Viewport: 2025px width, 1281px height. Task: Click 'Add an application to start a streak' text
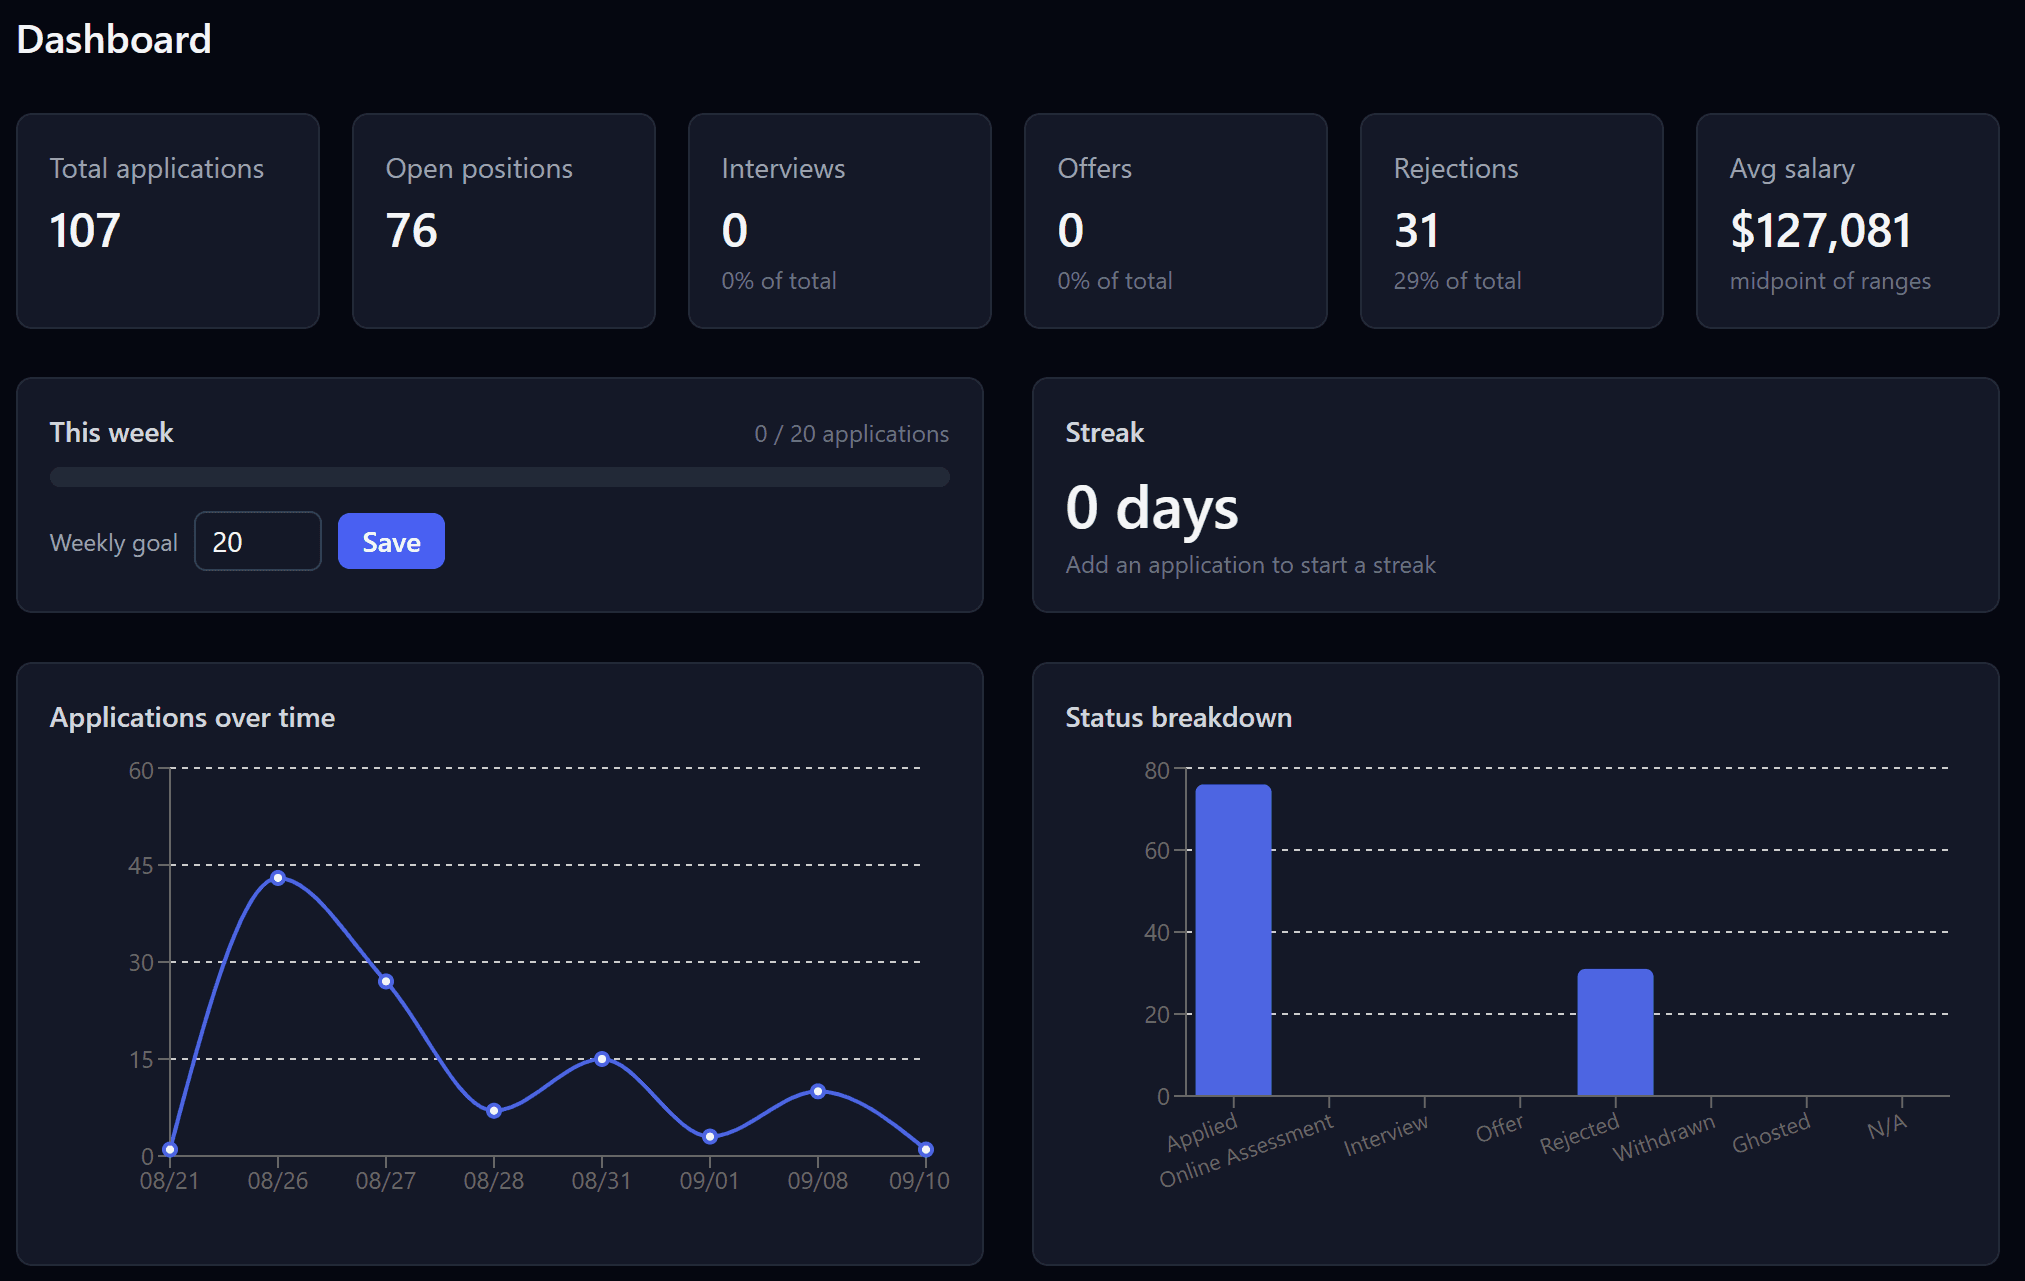point(1250,565)
